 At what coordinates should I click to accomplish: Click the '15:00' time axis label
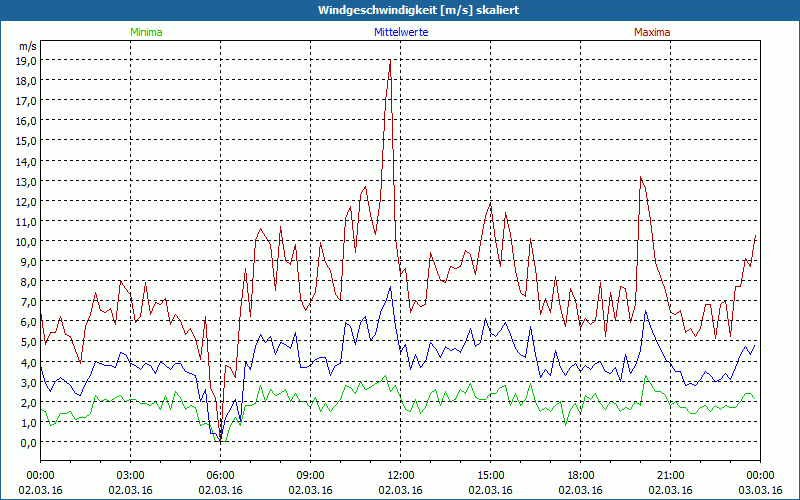point(490,476)
